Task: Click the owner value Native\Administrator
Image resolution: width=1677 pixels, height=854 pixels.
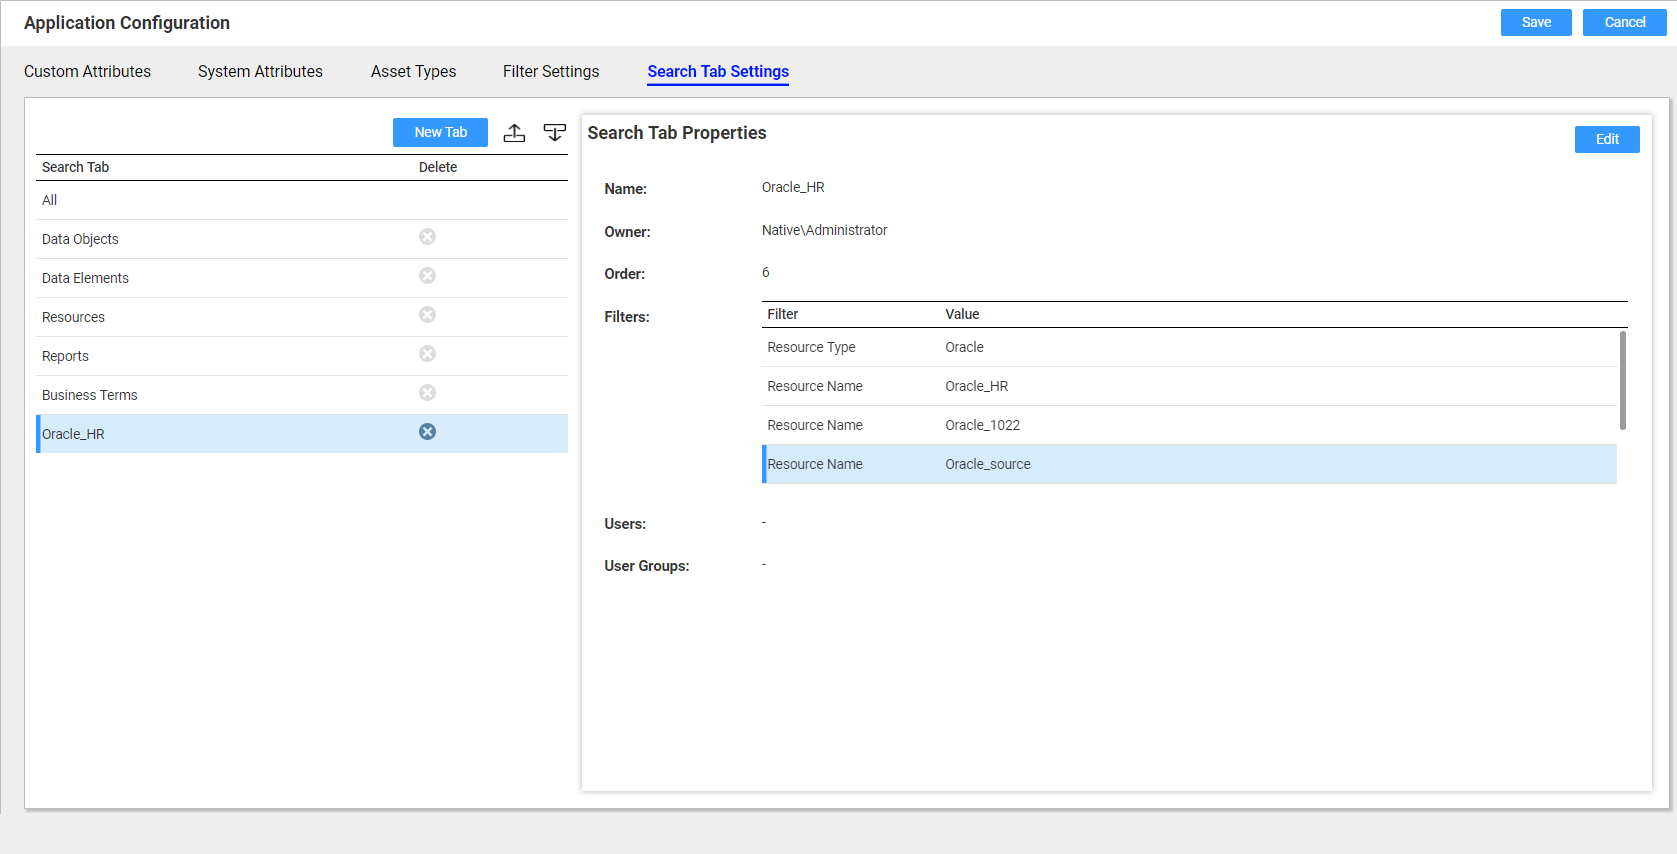Action: click(x=824, y=230)
